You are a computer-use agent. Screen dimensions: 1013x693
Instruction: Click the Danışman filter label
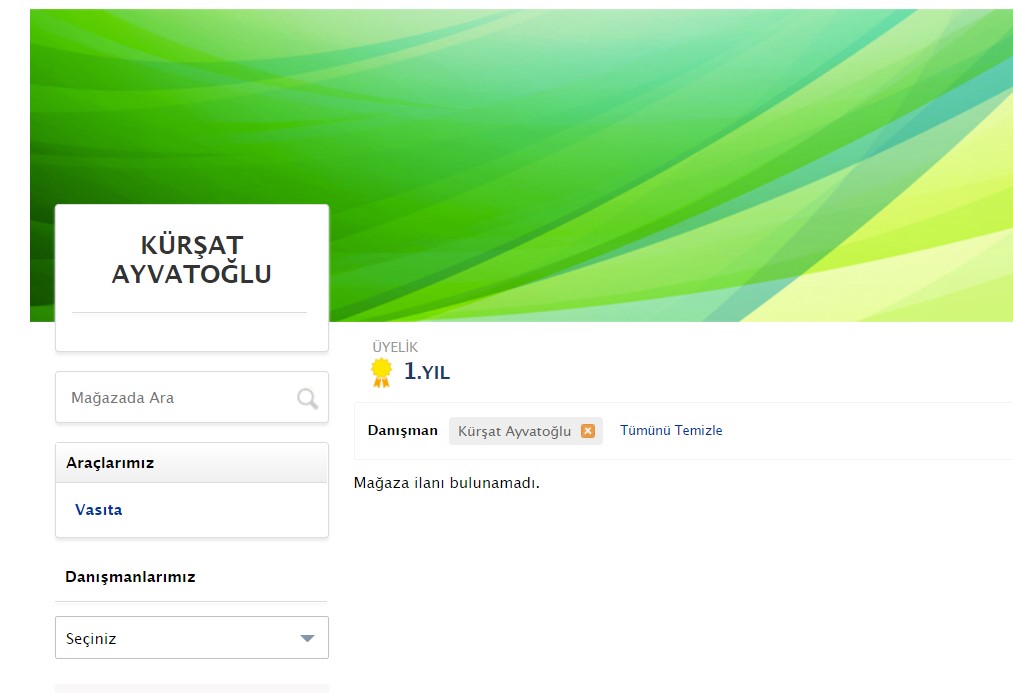(405, 430)
